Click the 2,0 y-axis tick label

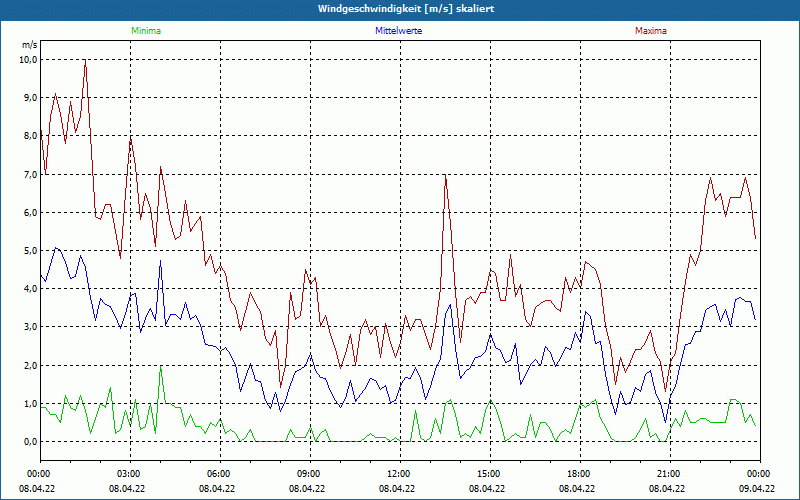(x=30, y=365)
